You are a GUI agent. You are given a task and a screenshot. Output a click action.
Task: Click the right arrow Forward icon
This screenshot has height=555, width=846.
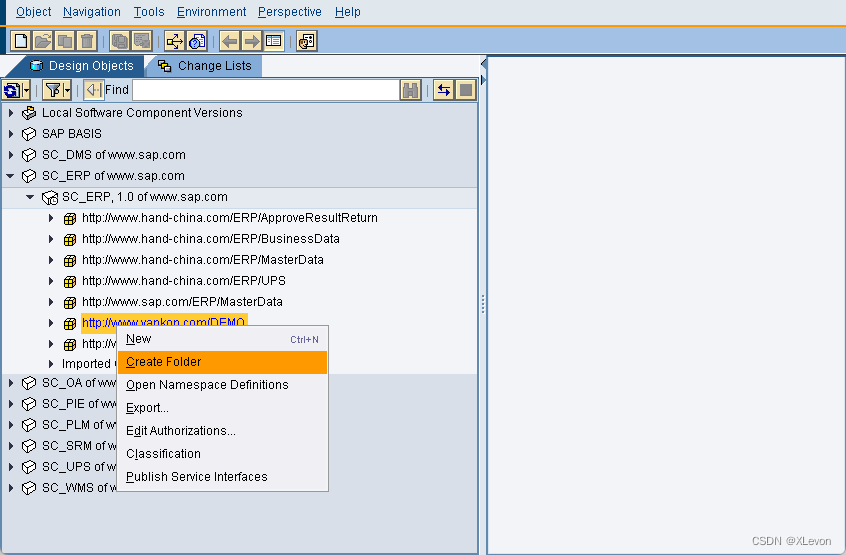pos(252,41)
